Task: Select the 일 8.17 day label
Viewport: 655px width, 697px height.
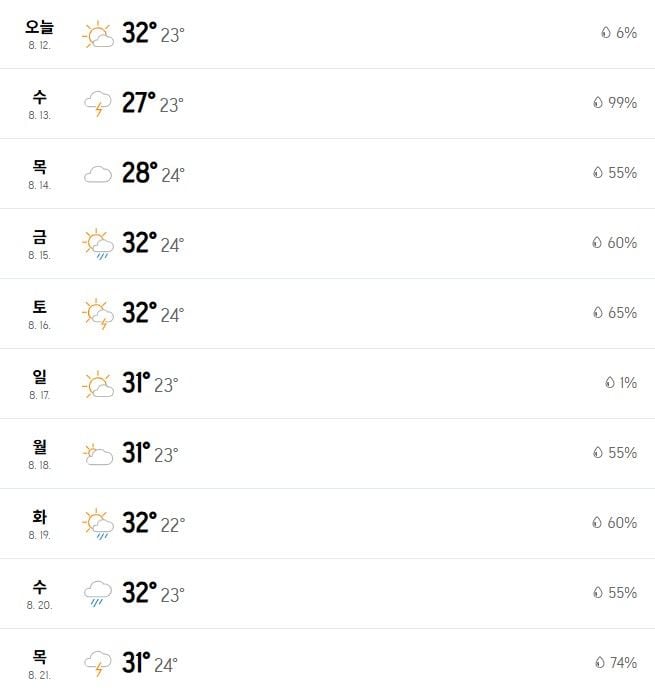Action: pyautogui.click(x=40, y=384)
